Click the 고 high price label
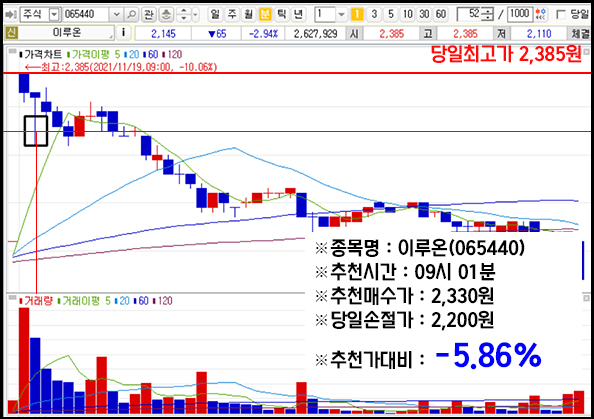 click(428, 34)
